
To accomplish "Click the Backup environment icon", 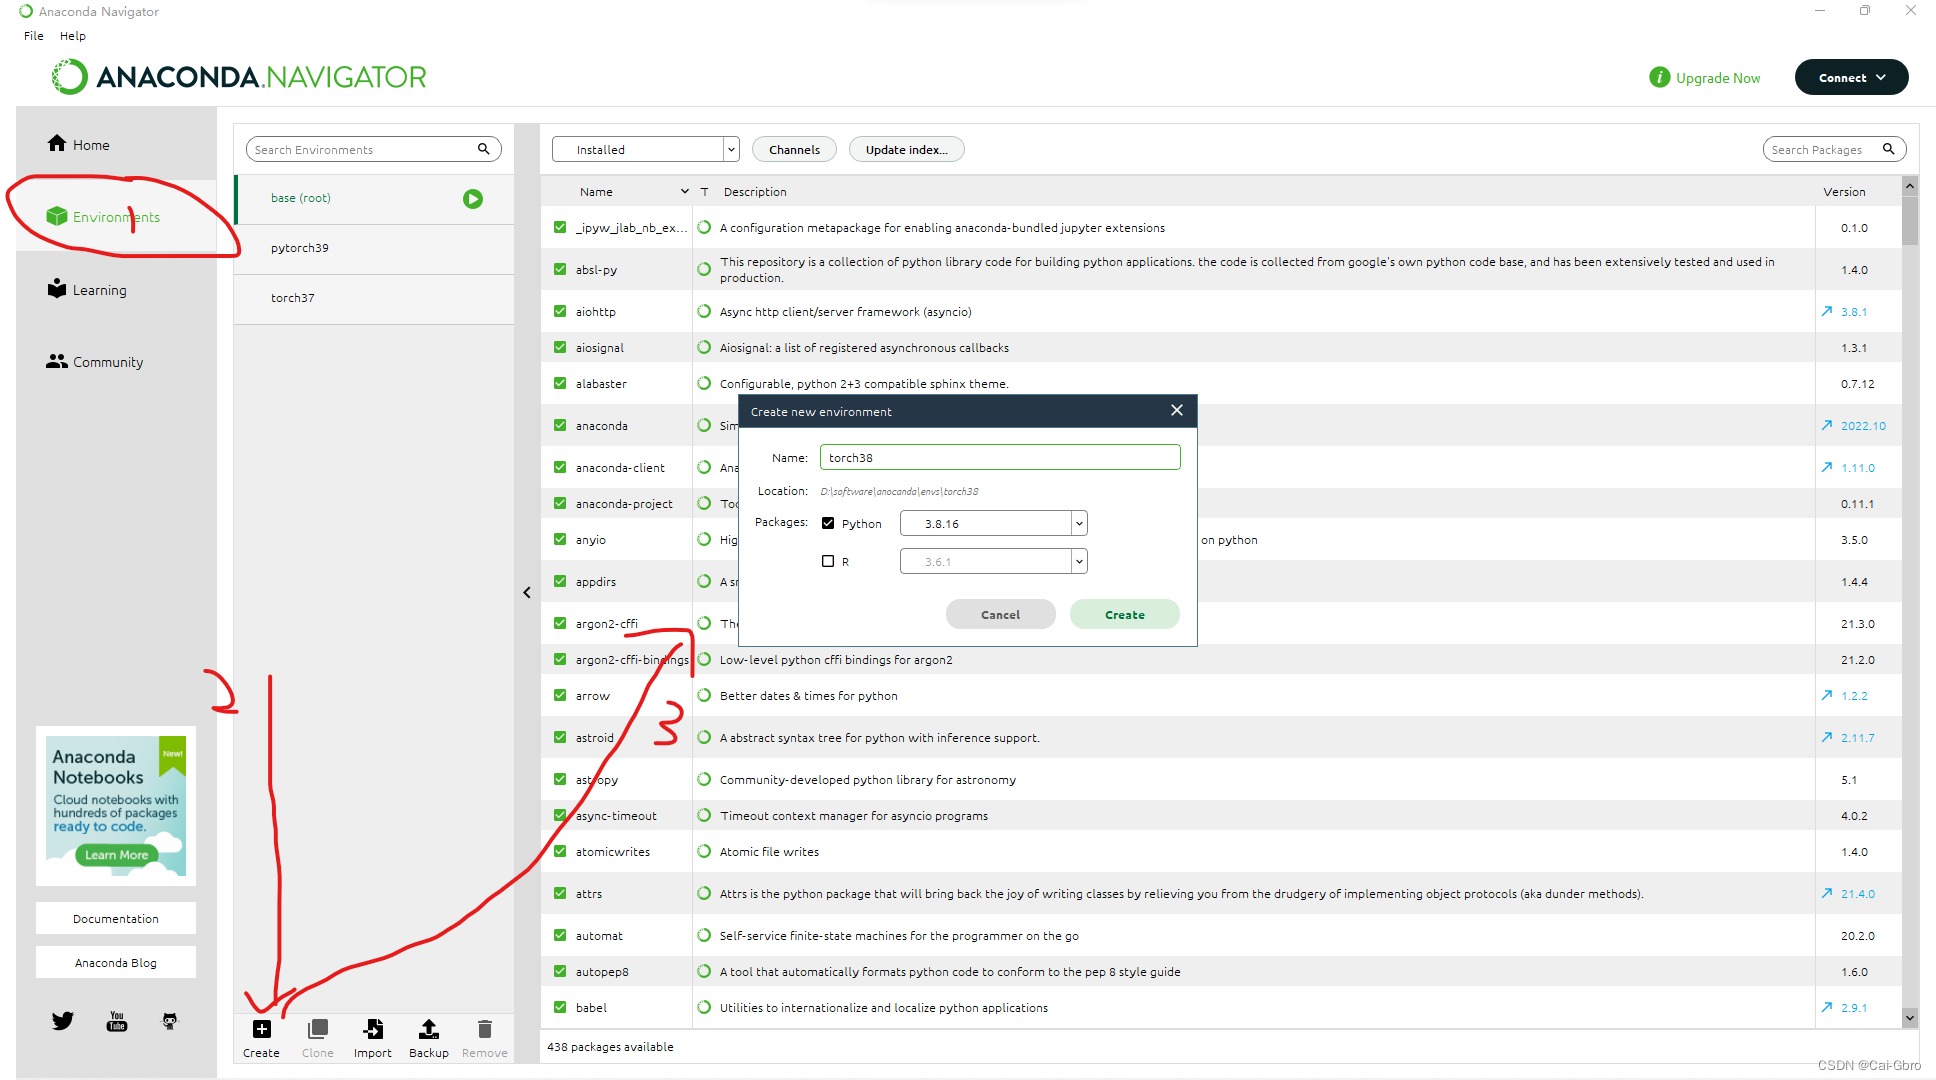I will tap(428, 1029).
